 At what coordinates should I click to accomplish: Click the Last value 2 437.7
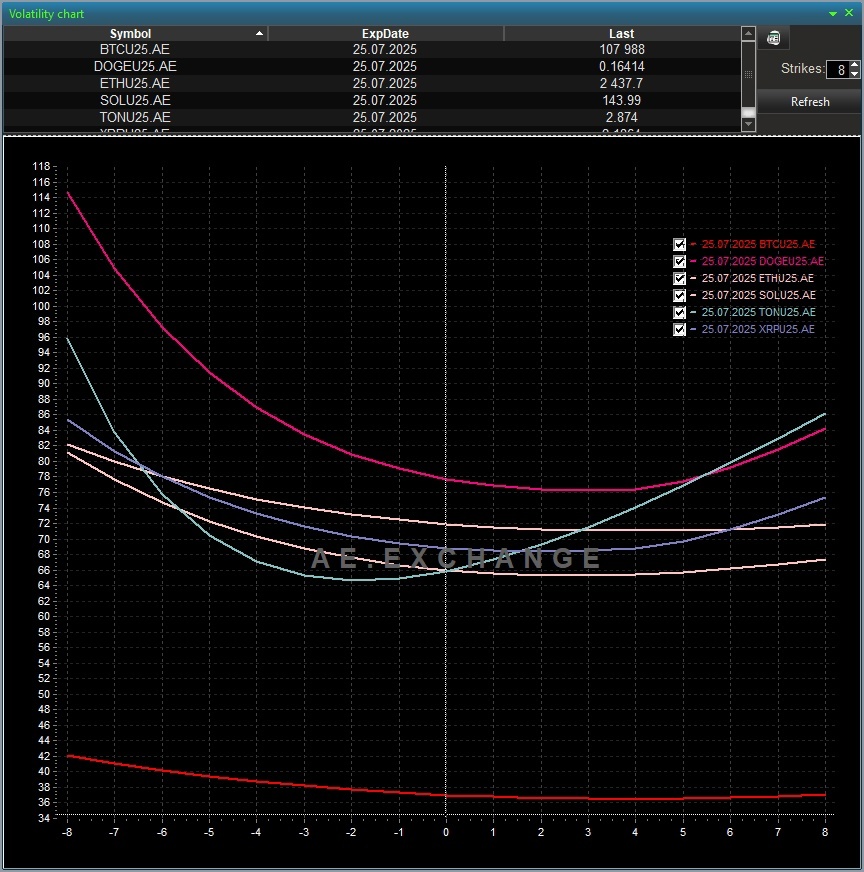point(621,83)
